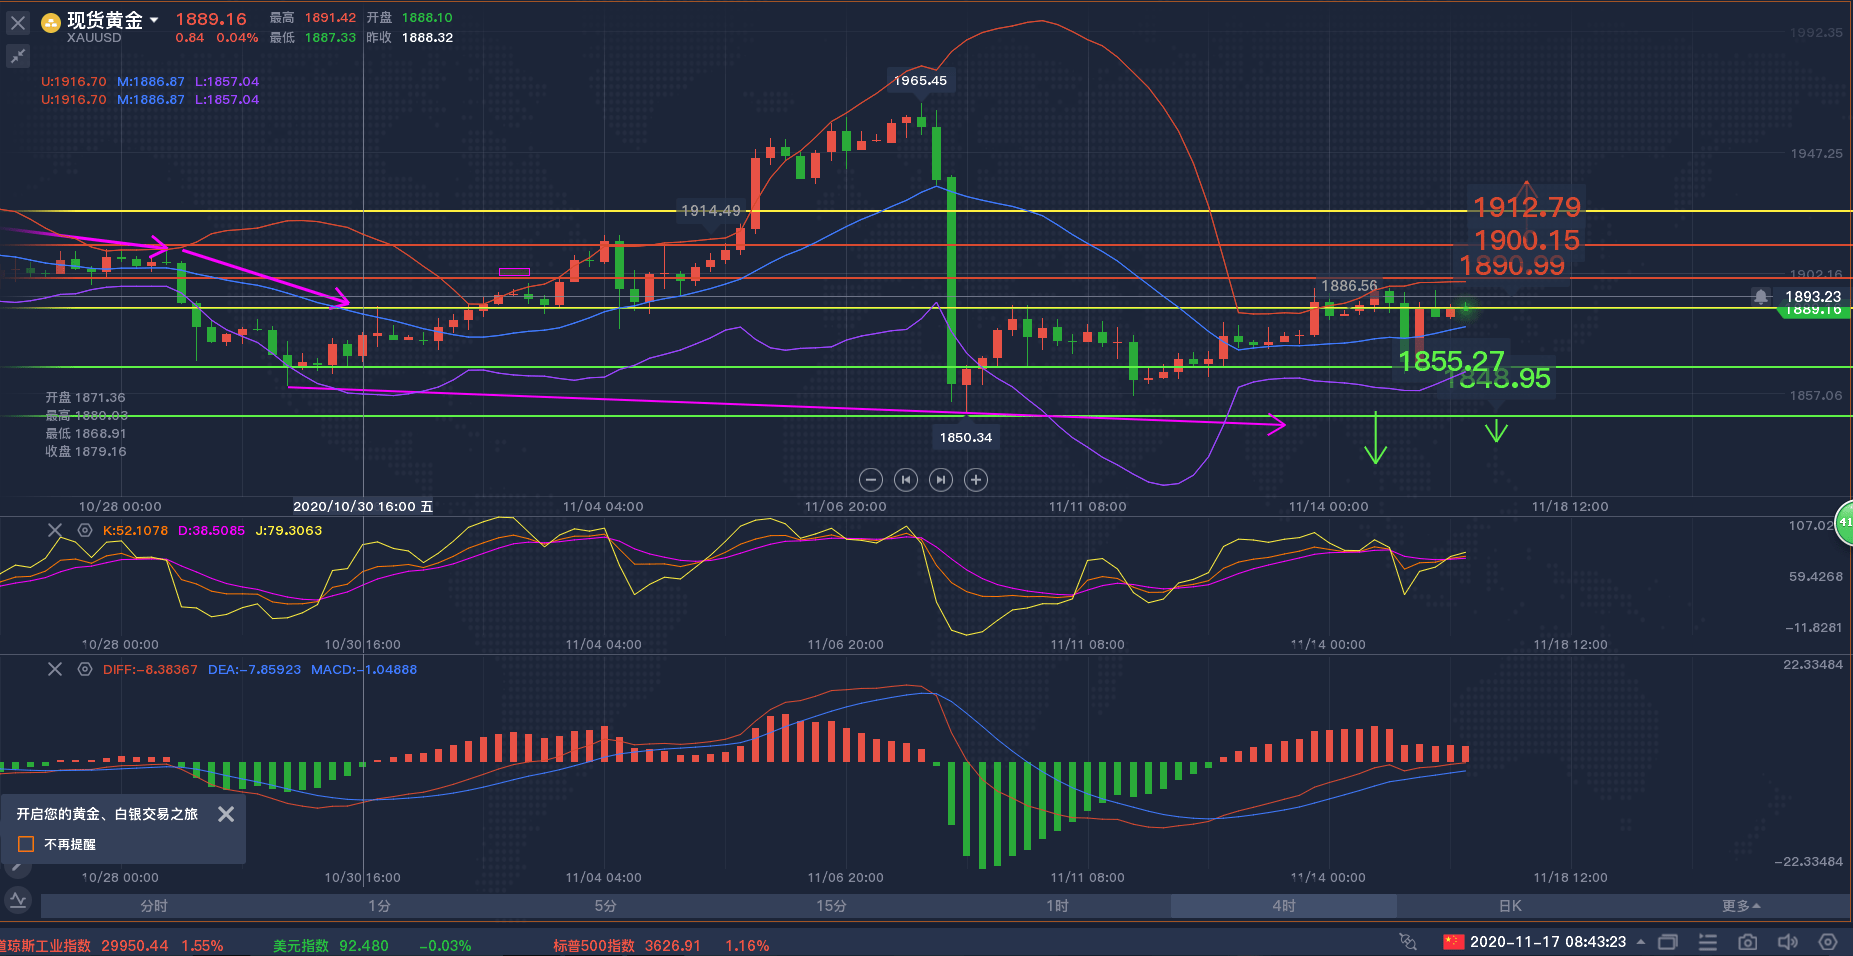
Task: Click the China flag icon
Action: 1453,942
